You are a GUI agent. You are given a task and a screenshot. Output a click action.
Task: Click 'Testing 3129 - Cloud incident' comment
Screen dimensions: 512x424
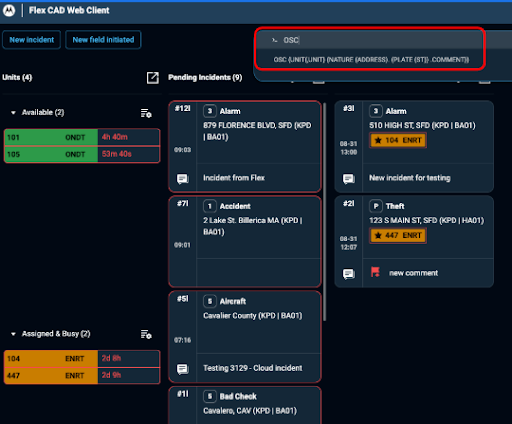[253, 368]
